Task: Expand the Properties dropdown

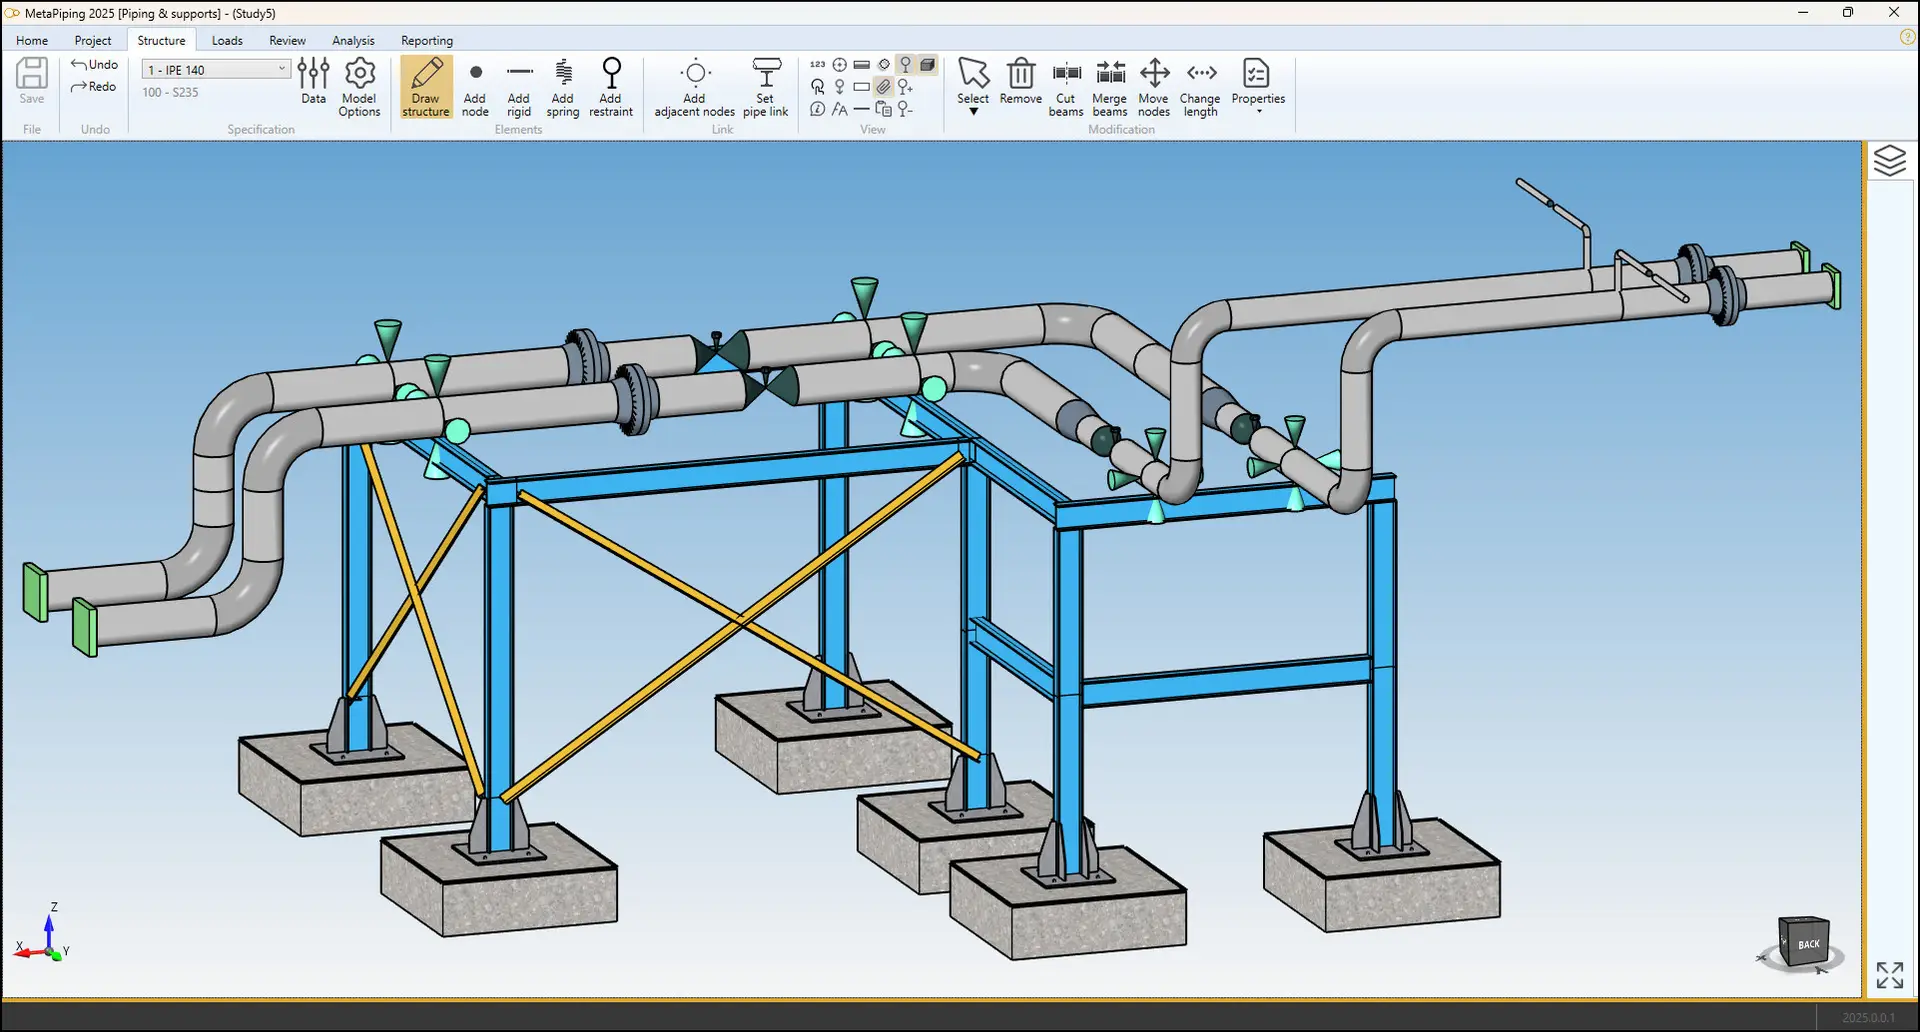Action: [x=1258, y=112]
